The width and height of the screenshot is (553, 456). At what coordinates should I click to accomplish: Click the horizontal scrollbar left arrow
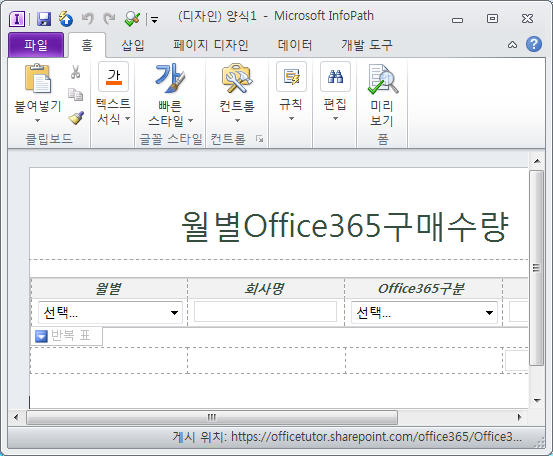[16, 417]
